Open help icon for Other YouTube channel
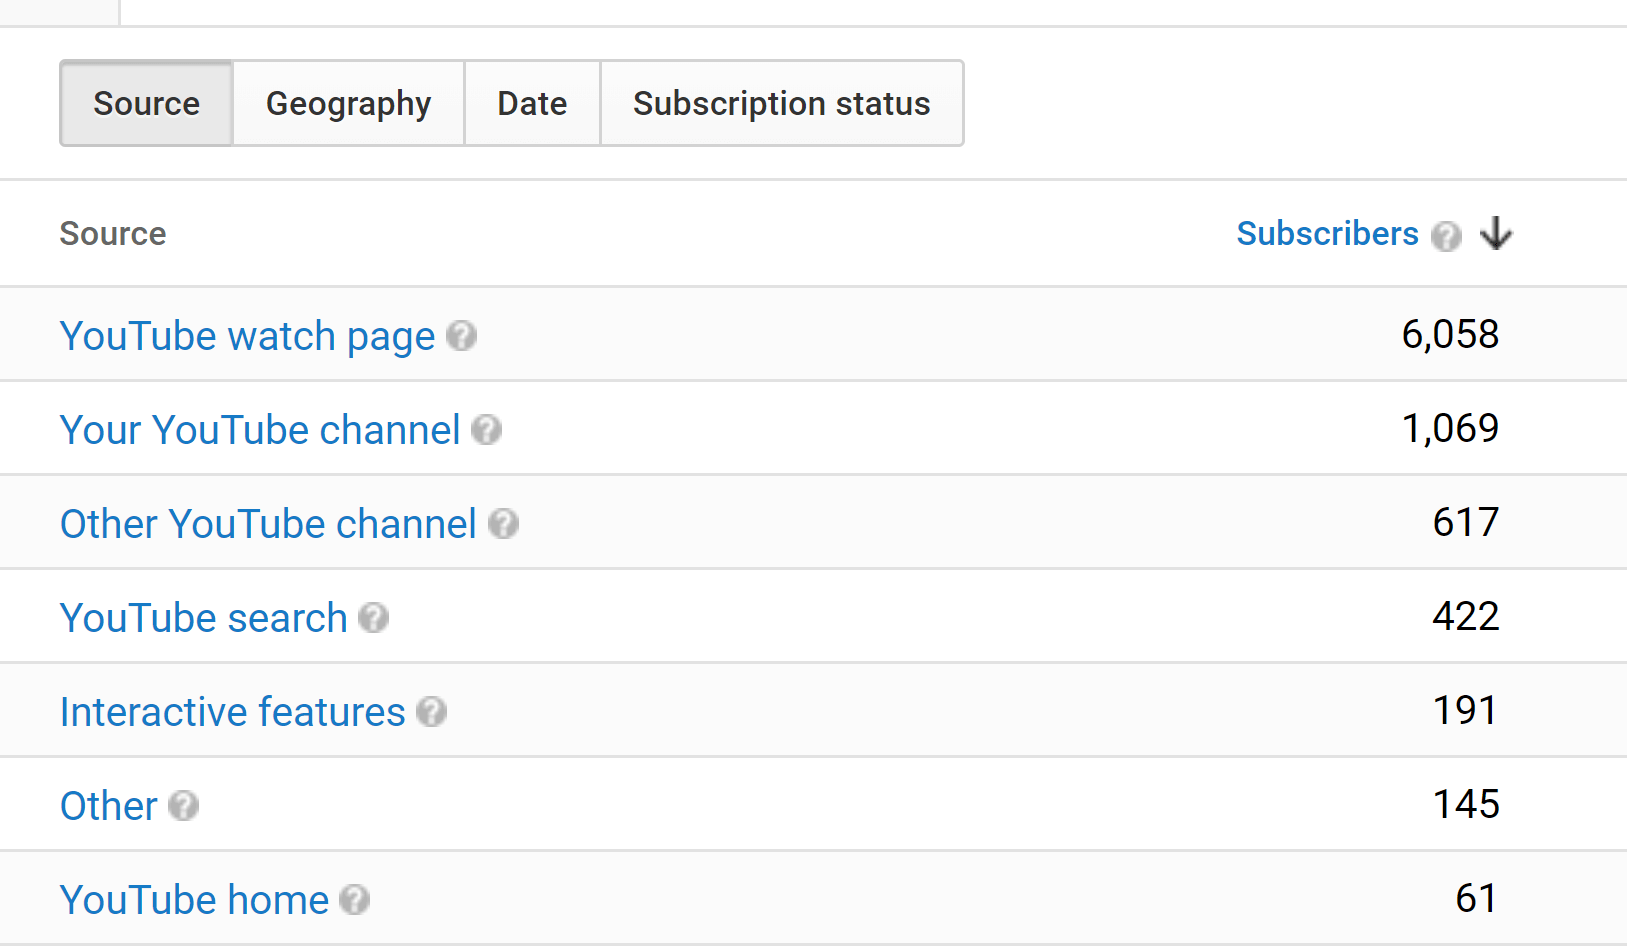1627x947 pixels. tap(503, 524)
